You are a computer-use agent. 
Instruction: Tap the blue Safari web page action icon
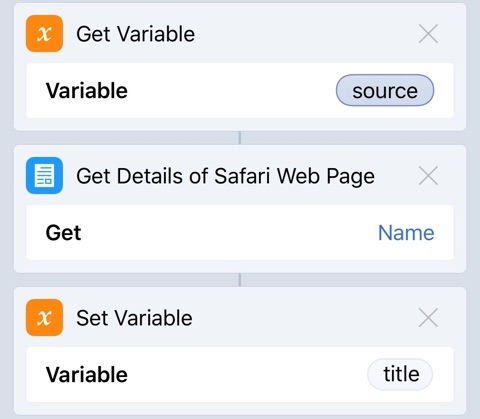(44, 175)
